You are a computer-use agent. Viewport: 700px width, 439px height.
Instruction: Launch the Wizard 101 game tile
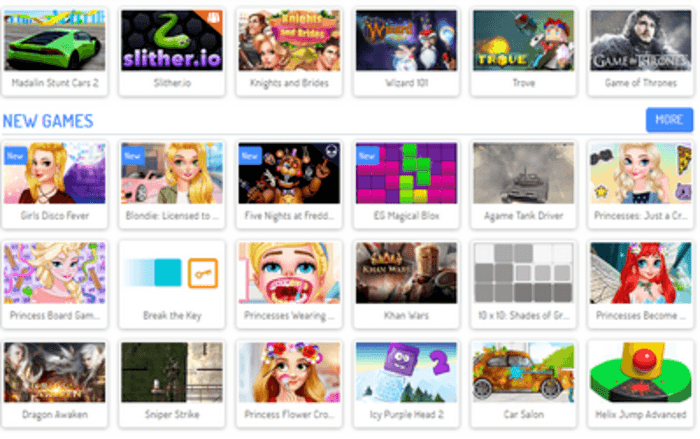[x=406, y=41]
